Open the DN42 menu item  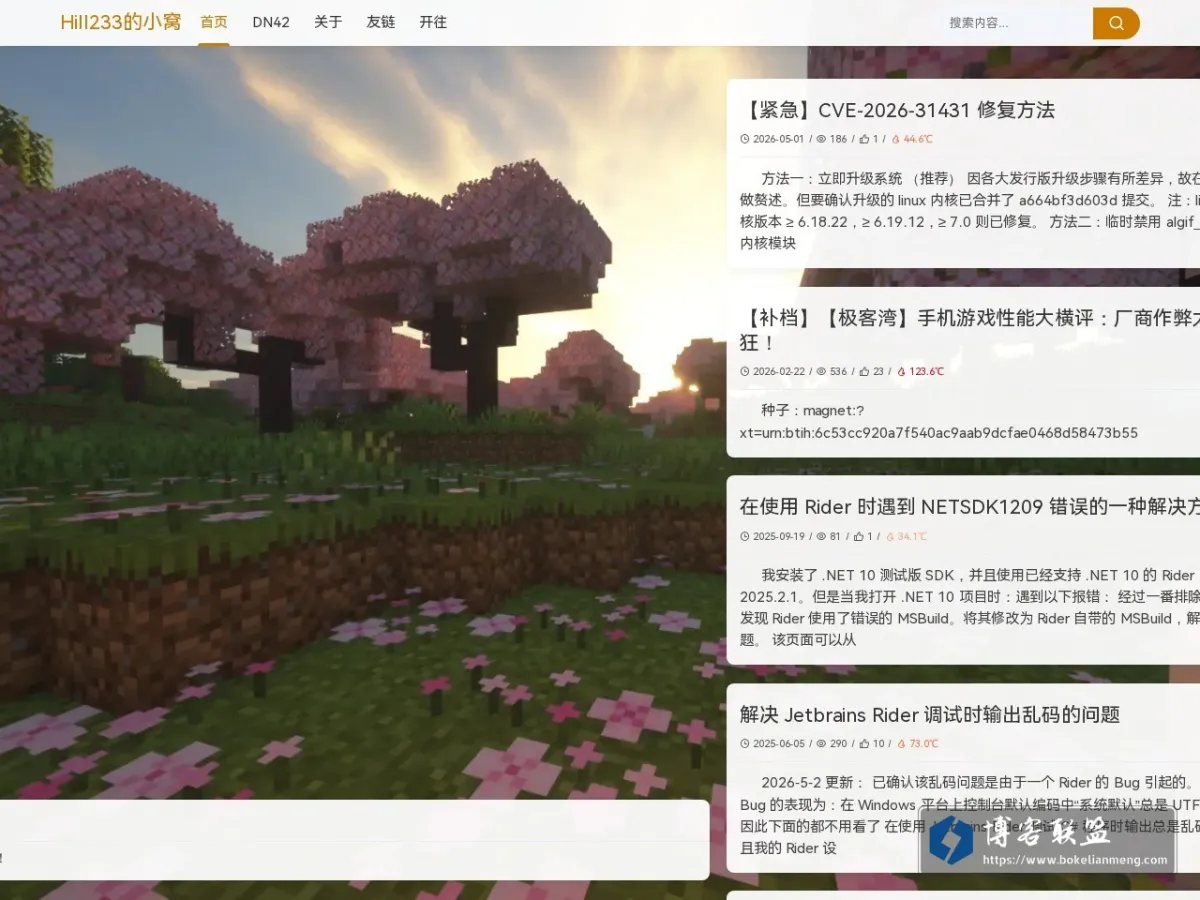pos(271,22)
